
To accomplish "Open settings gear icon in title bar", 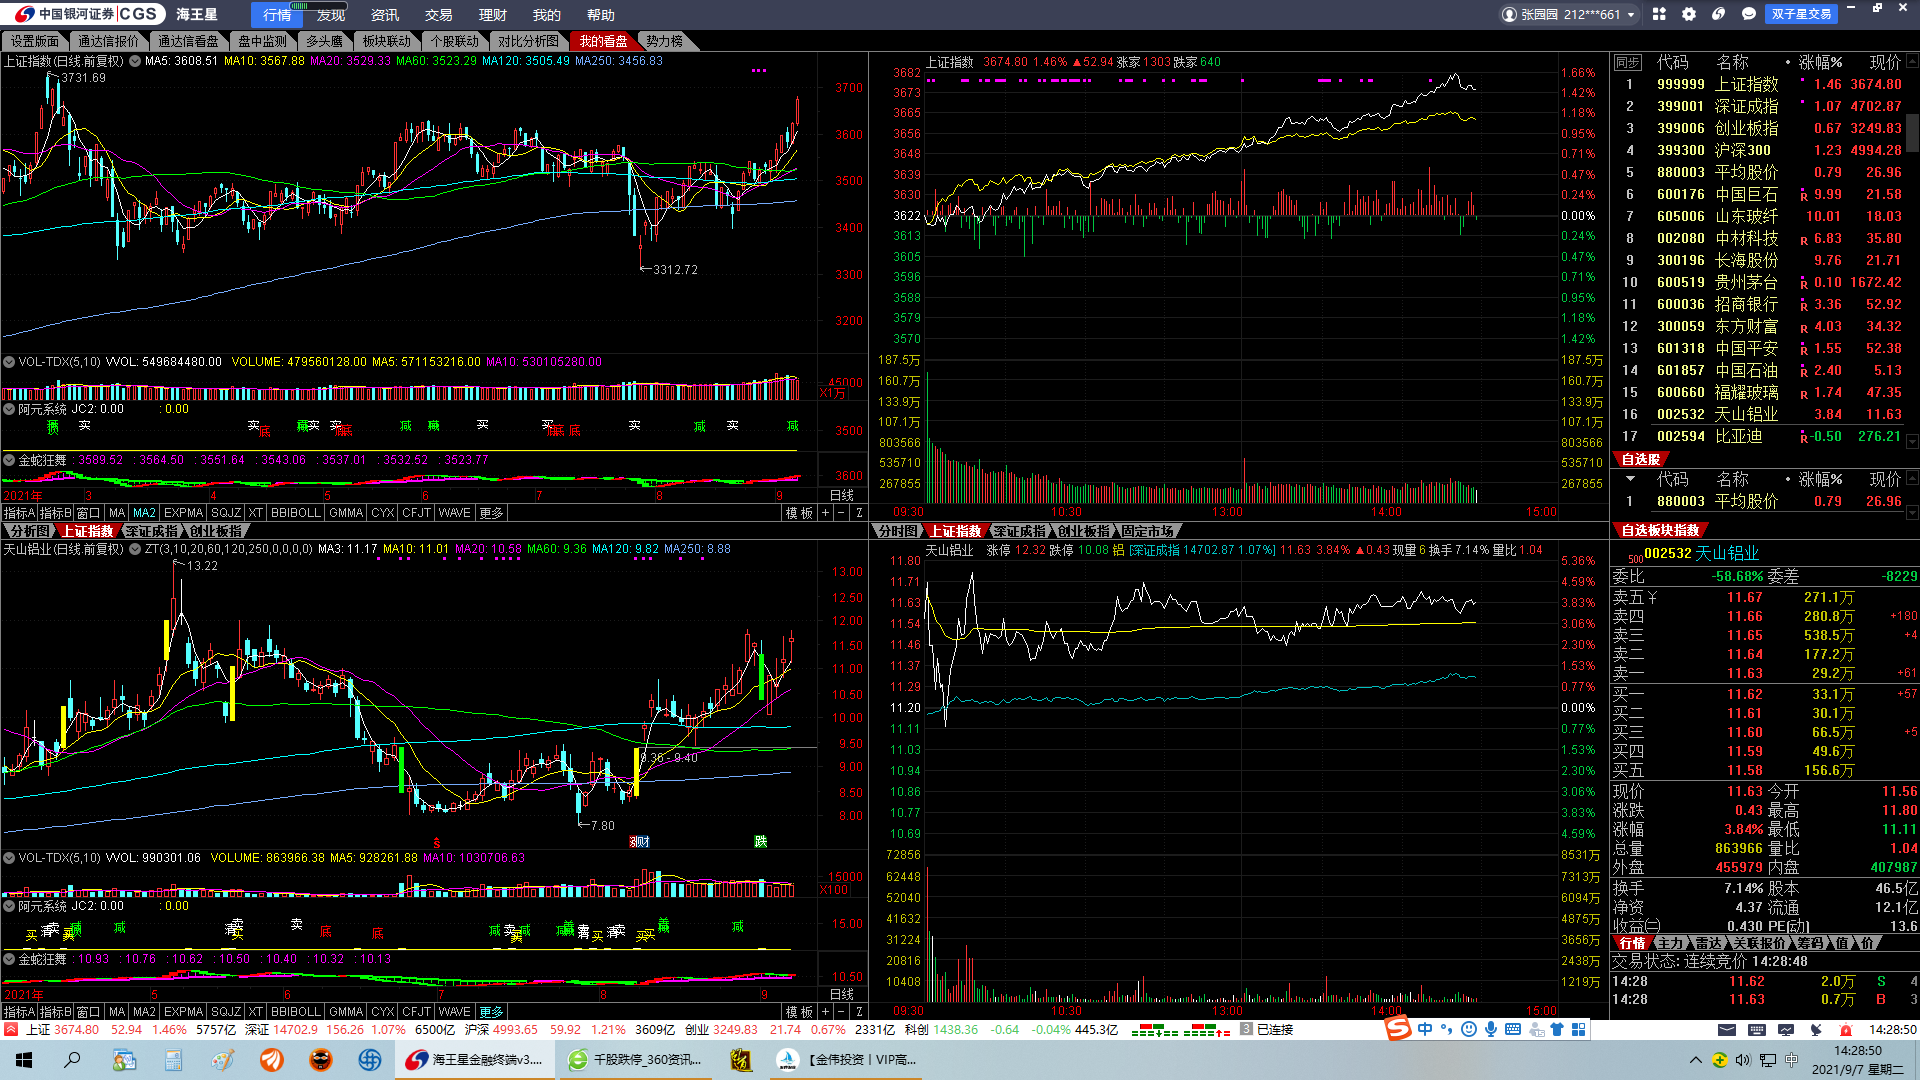I will (1689, 14).
